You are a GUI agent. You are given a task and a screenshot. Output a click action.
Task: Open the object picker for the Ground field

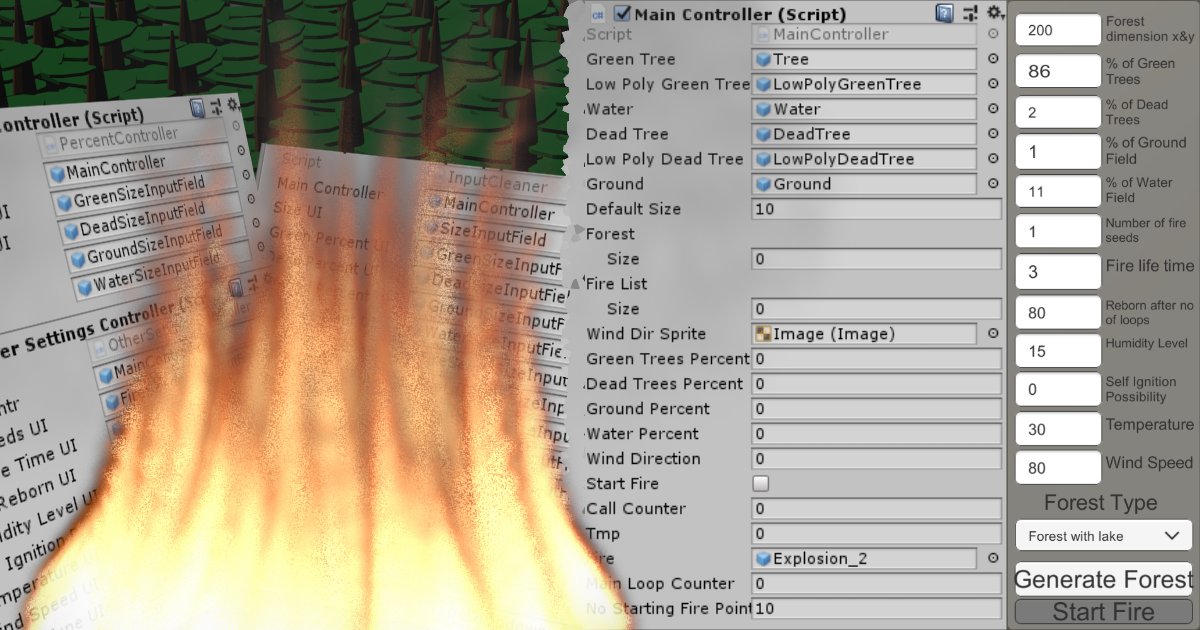994,184
